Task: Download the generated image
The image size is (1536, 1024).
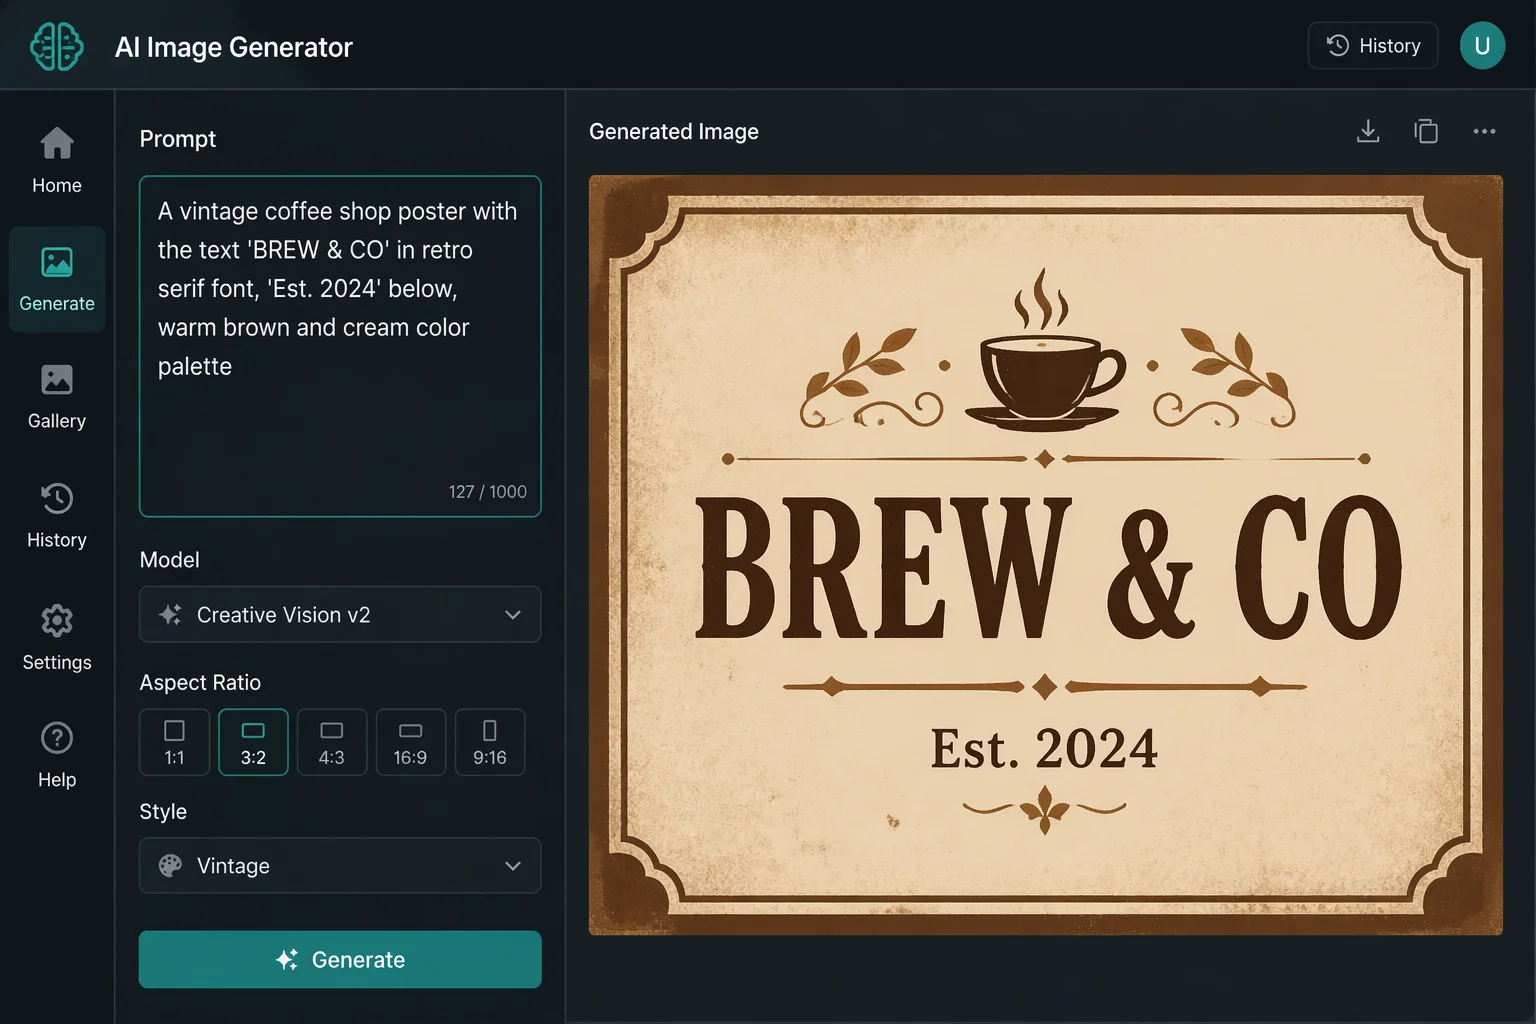Action: pyautogui.click(x=1367, y=132)
